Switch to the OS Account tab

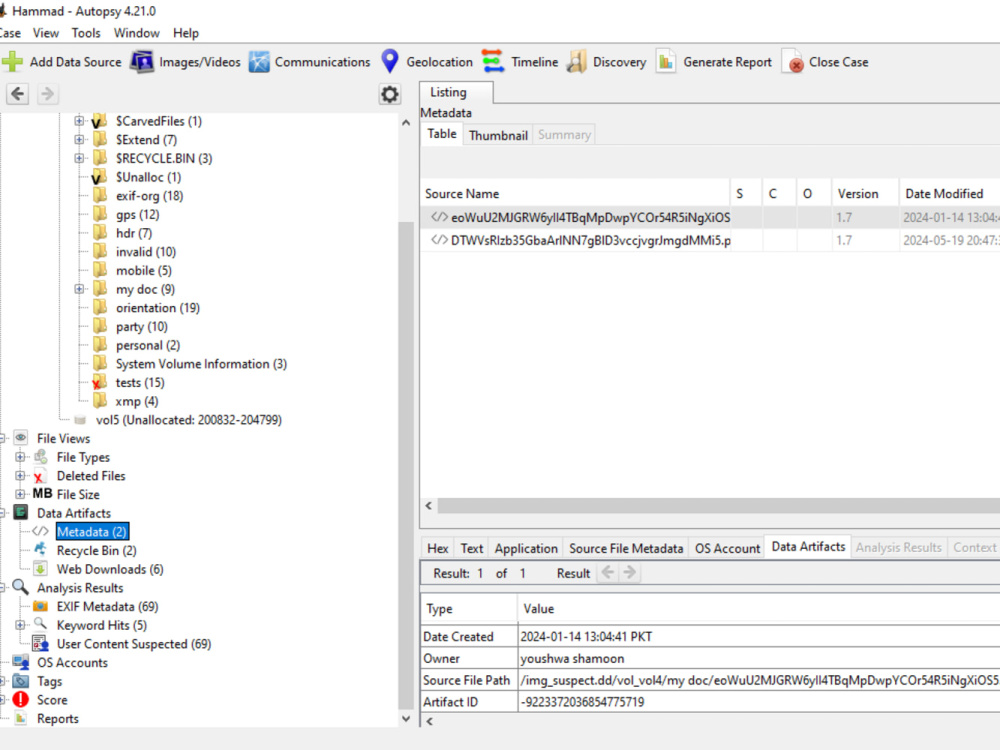728,548
